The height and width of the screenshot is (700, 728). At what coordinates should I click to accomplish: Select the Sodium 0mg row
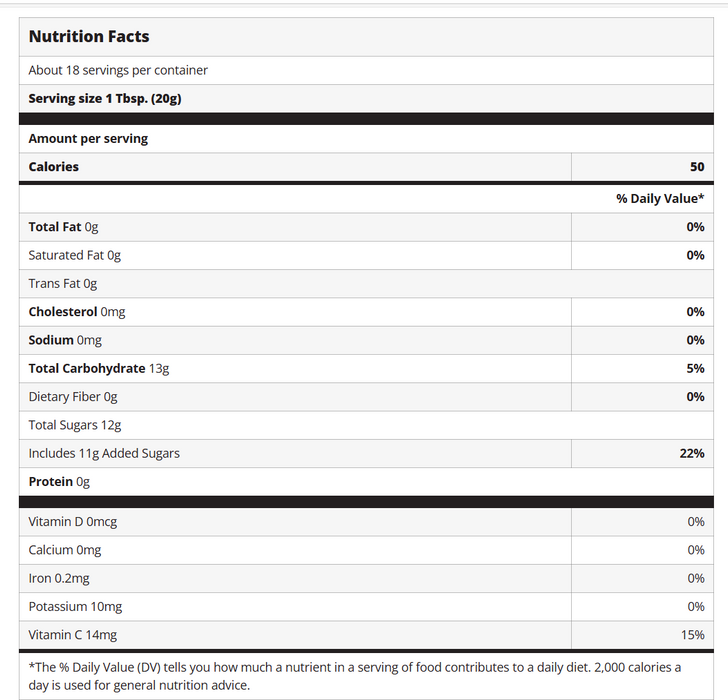click(x=65, y=340)
